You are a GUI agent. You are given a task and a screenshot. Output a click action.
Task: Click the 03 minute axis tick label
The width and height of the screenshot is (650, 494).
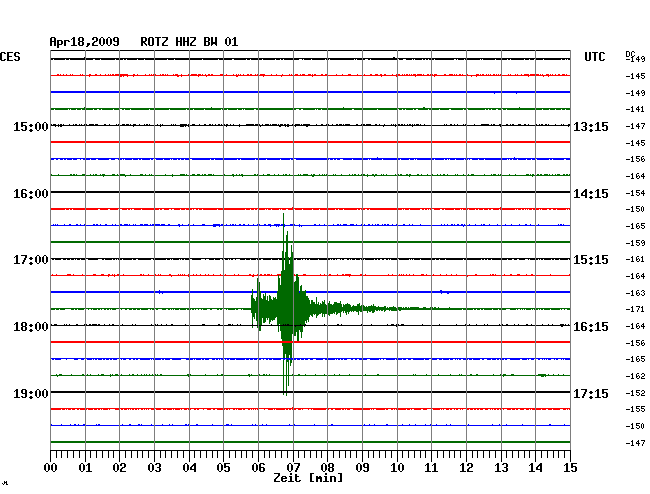(x=154, y=467)
